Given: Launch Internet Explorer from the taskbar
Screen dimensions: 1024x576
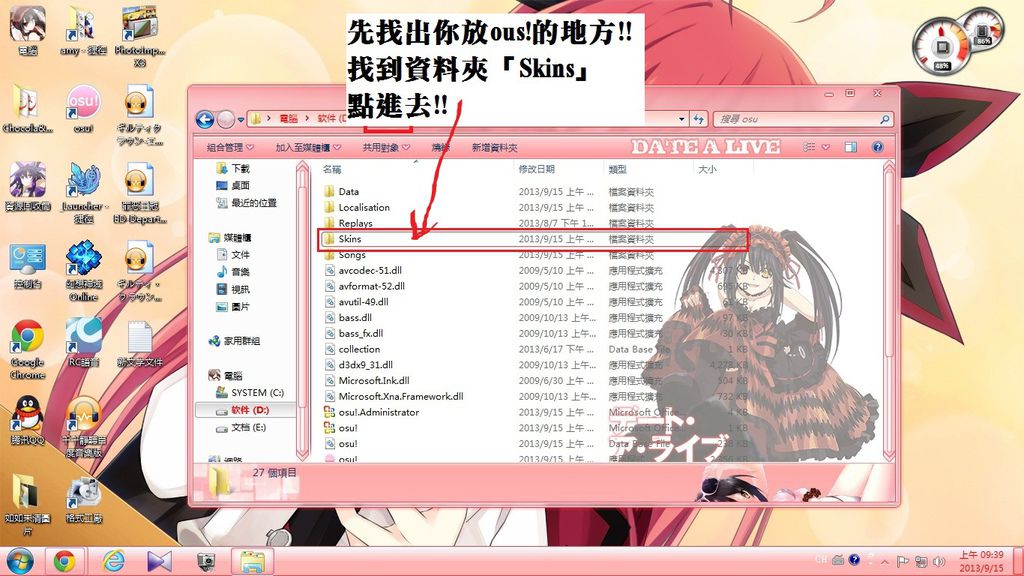Looking at the screenshot, I should (x=113, y=561).
